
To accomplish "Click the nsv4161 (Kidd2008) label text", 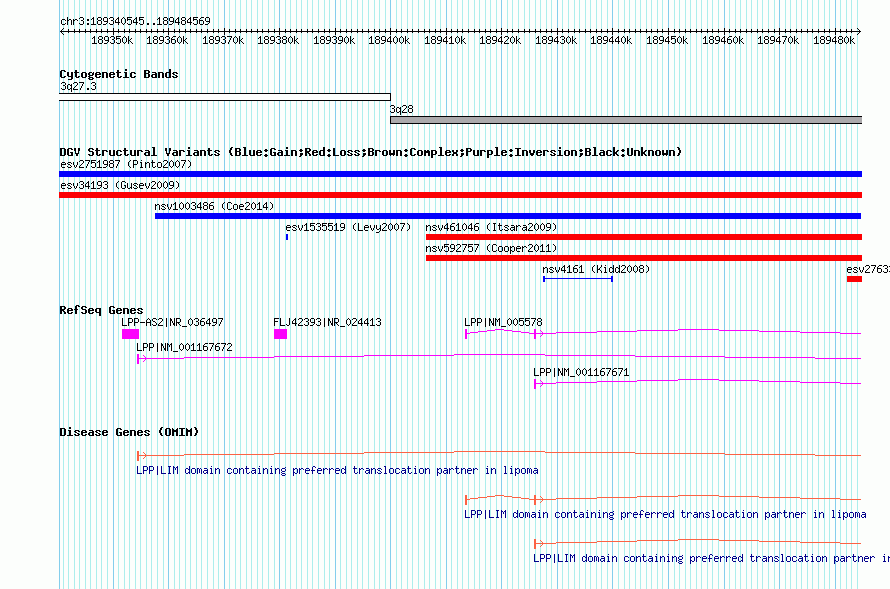I will pos(596,270).
